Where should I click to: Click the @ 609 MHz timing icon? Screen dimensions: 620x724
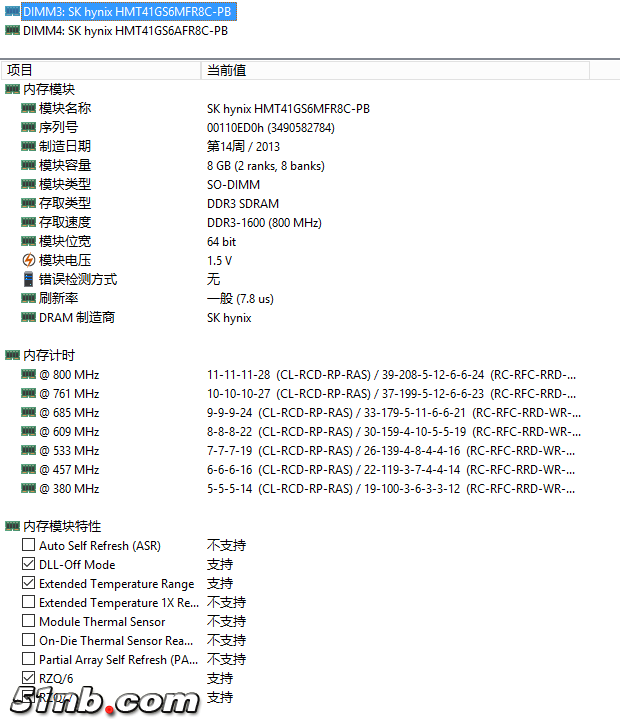coord(29,431)
